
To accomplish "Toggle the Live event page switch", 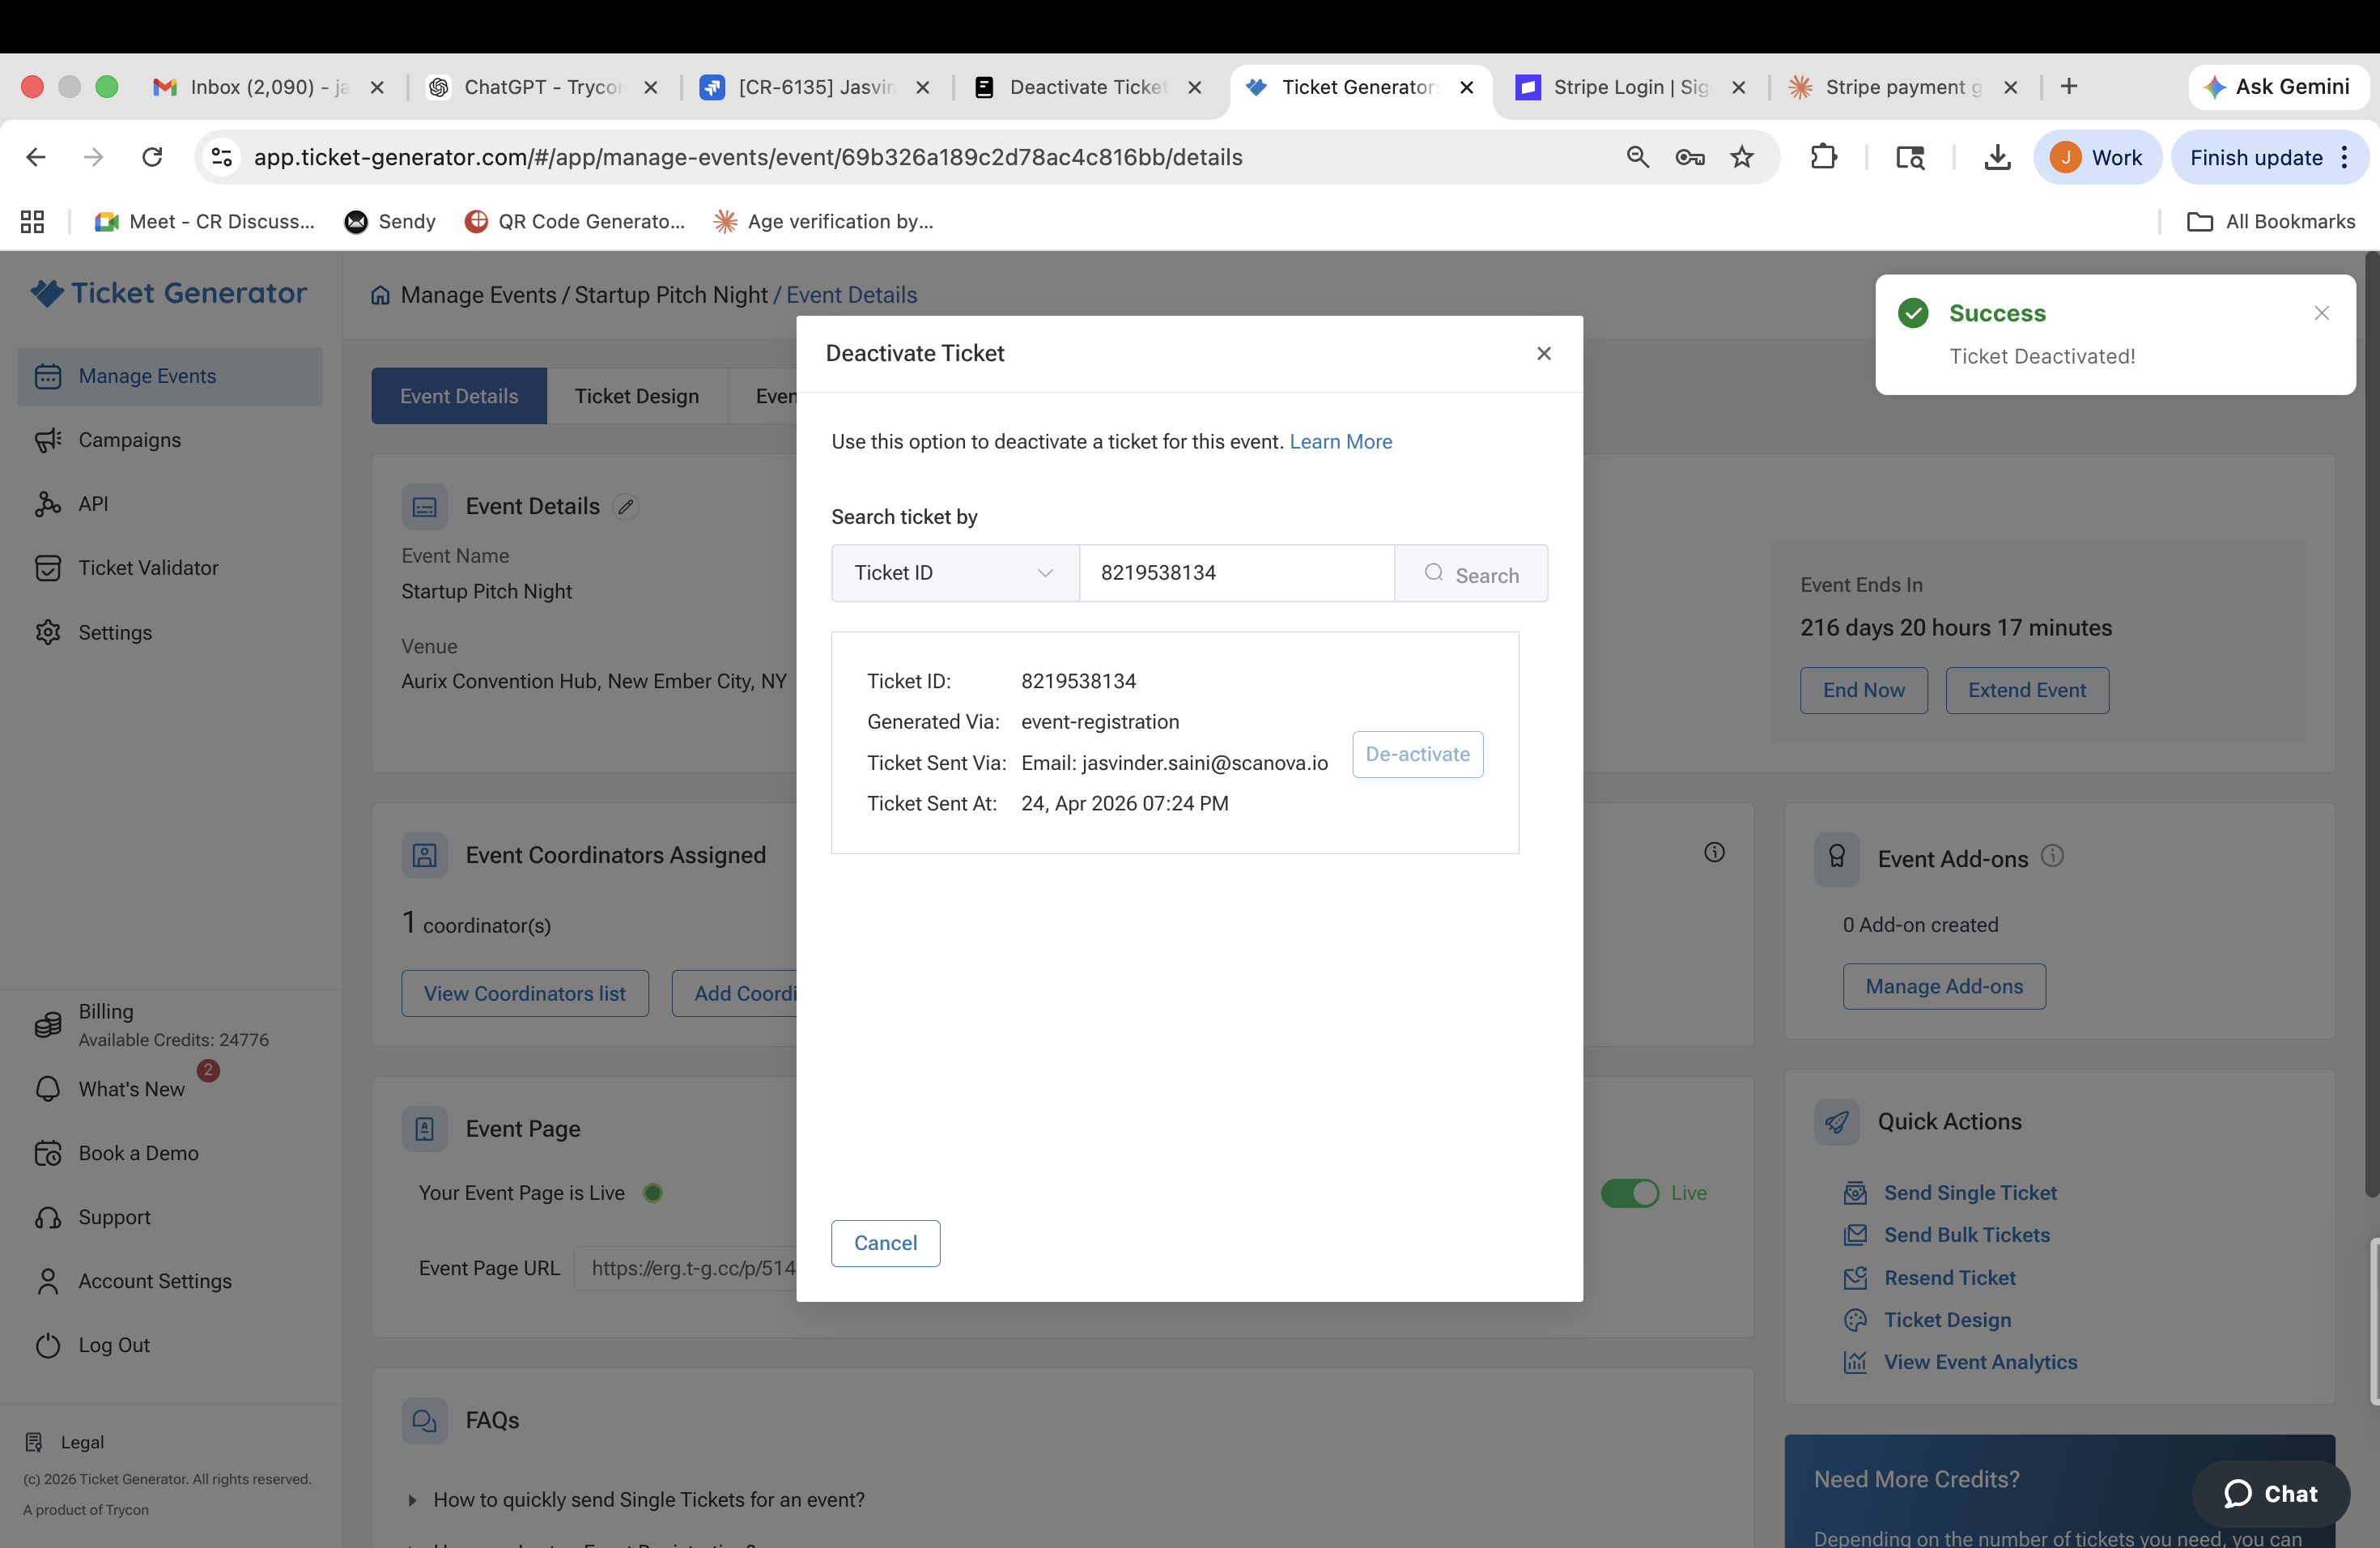I will [x=1630, y=1193].
